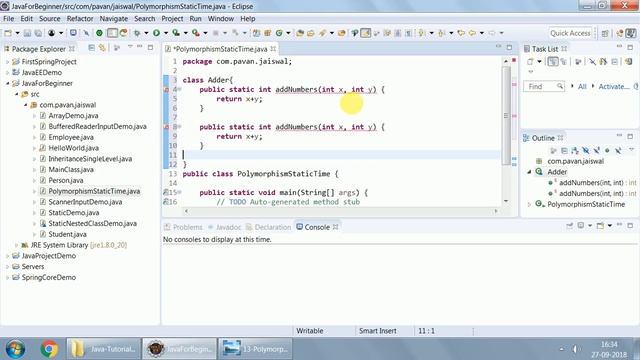Click the Save toolbar icon
Viewport: 640px width, 360px height.
[x=27, y=33]
